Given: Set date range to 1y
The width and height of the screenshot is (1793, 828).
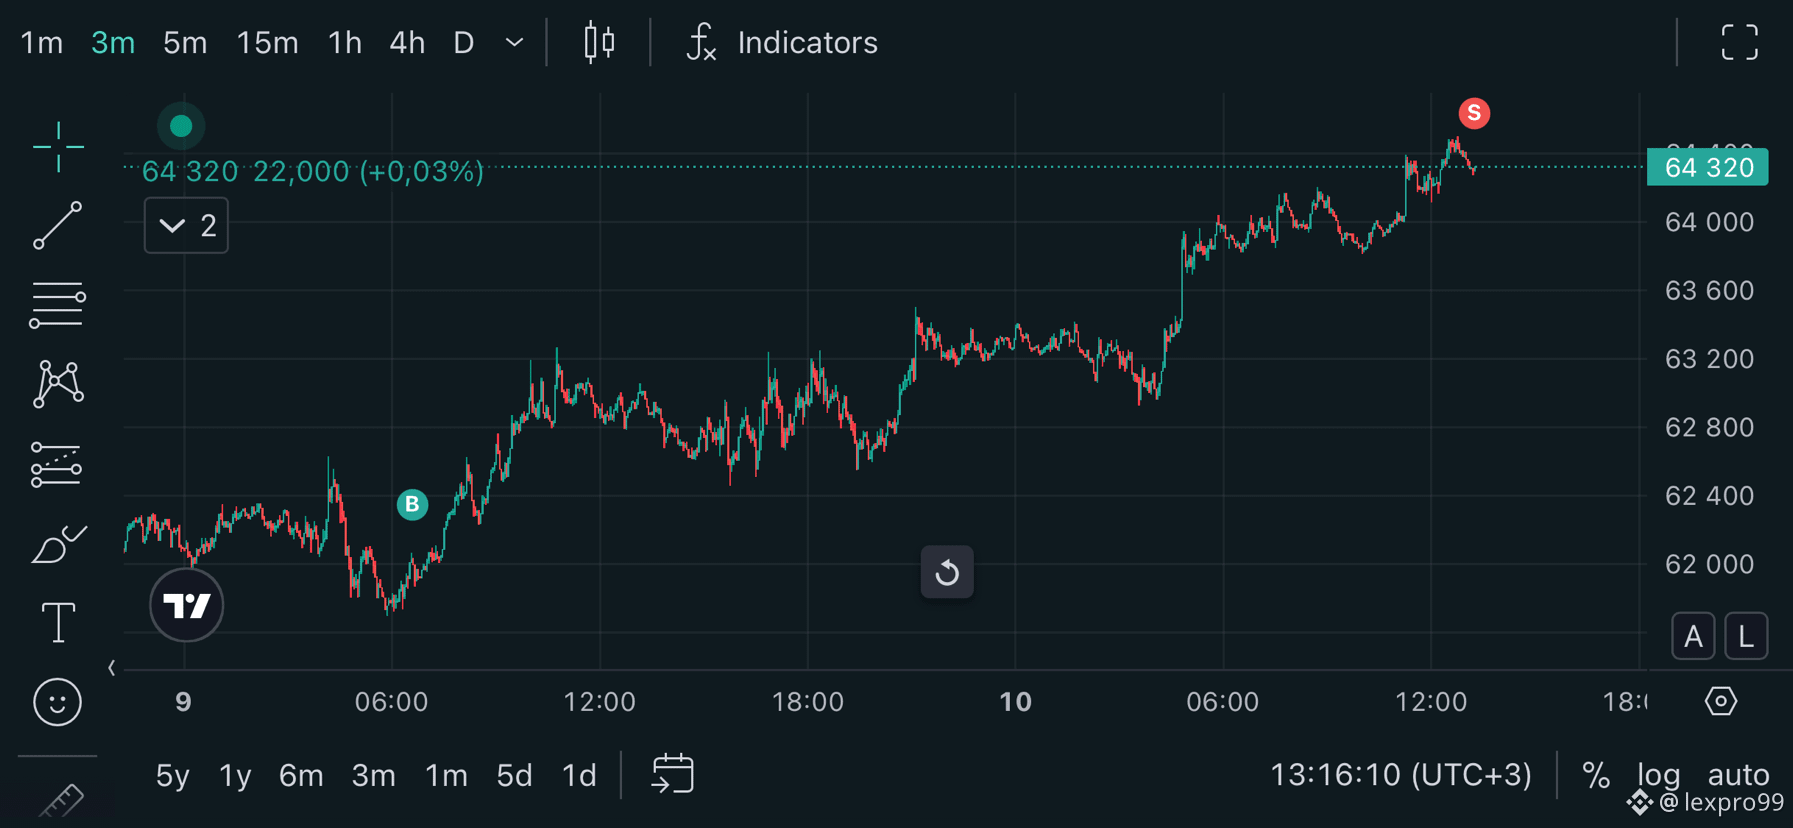Looking at the screenshot, I should tap(235, 775).
